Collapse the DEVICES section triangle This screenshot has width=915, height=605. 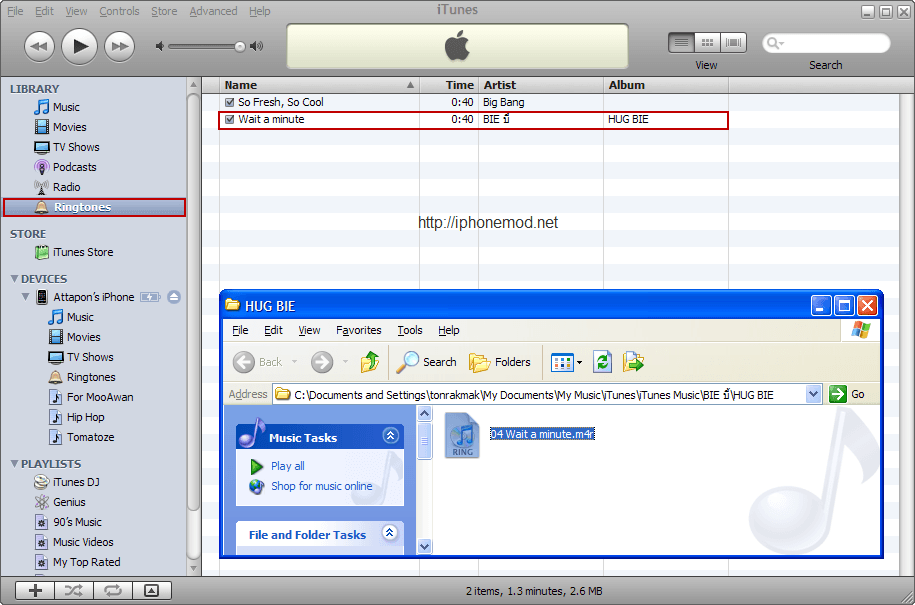click(15, 279)
